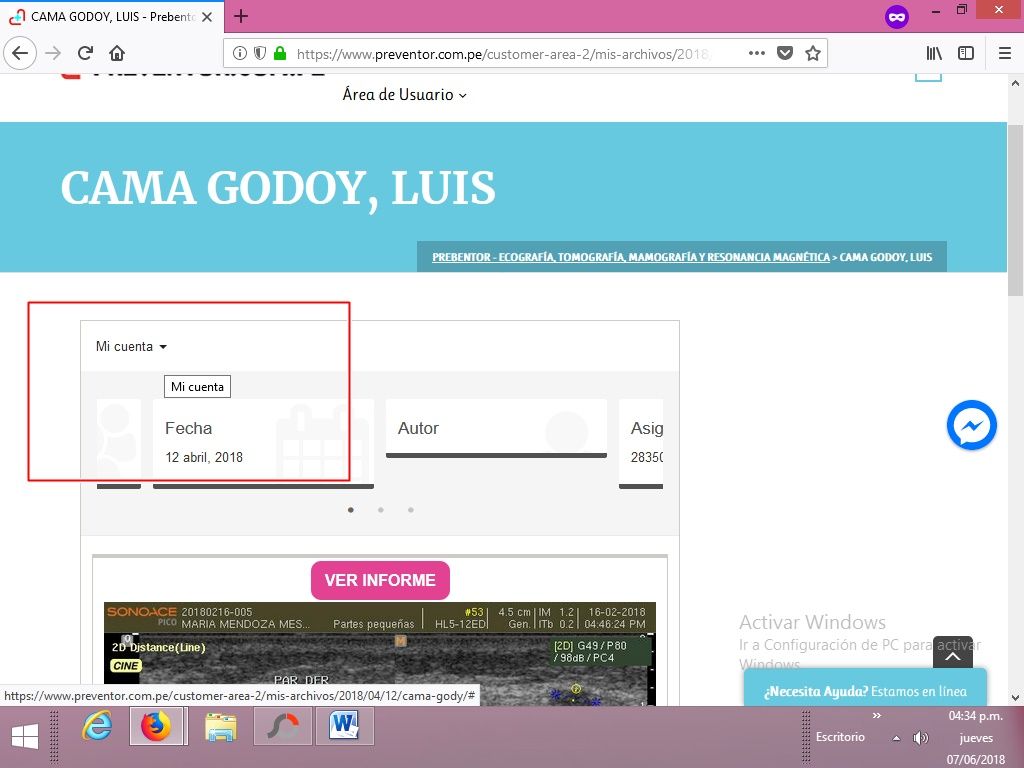Click the forward navigation arrow
The width and height of the screenshot is (1024, 768).
point(53,53)
